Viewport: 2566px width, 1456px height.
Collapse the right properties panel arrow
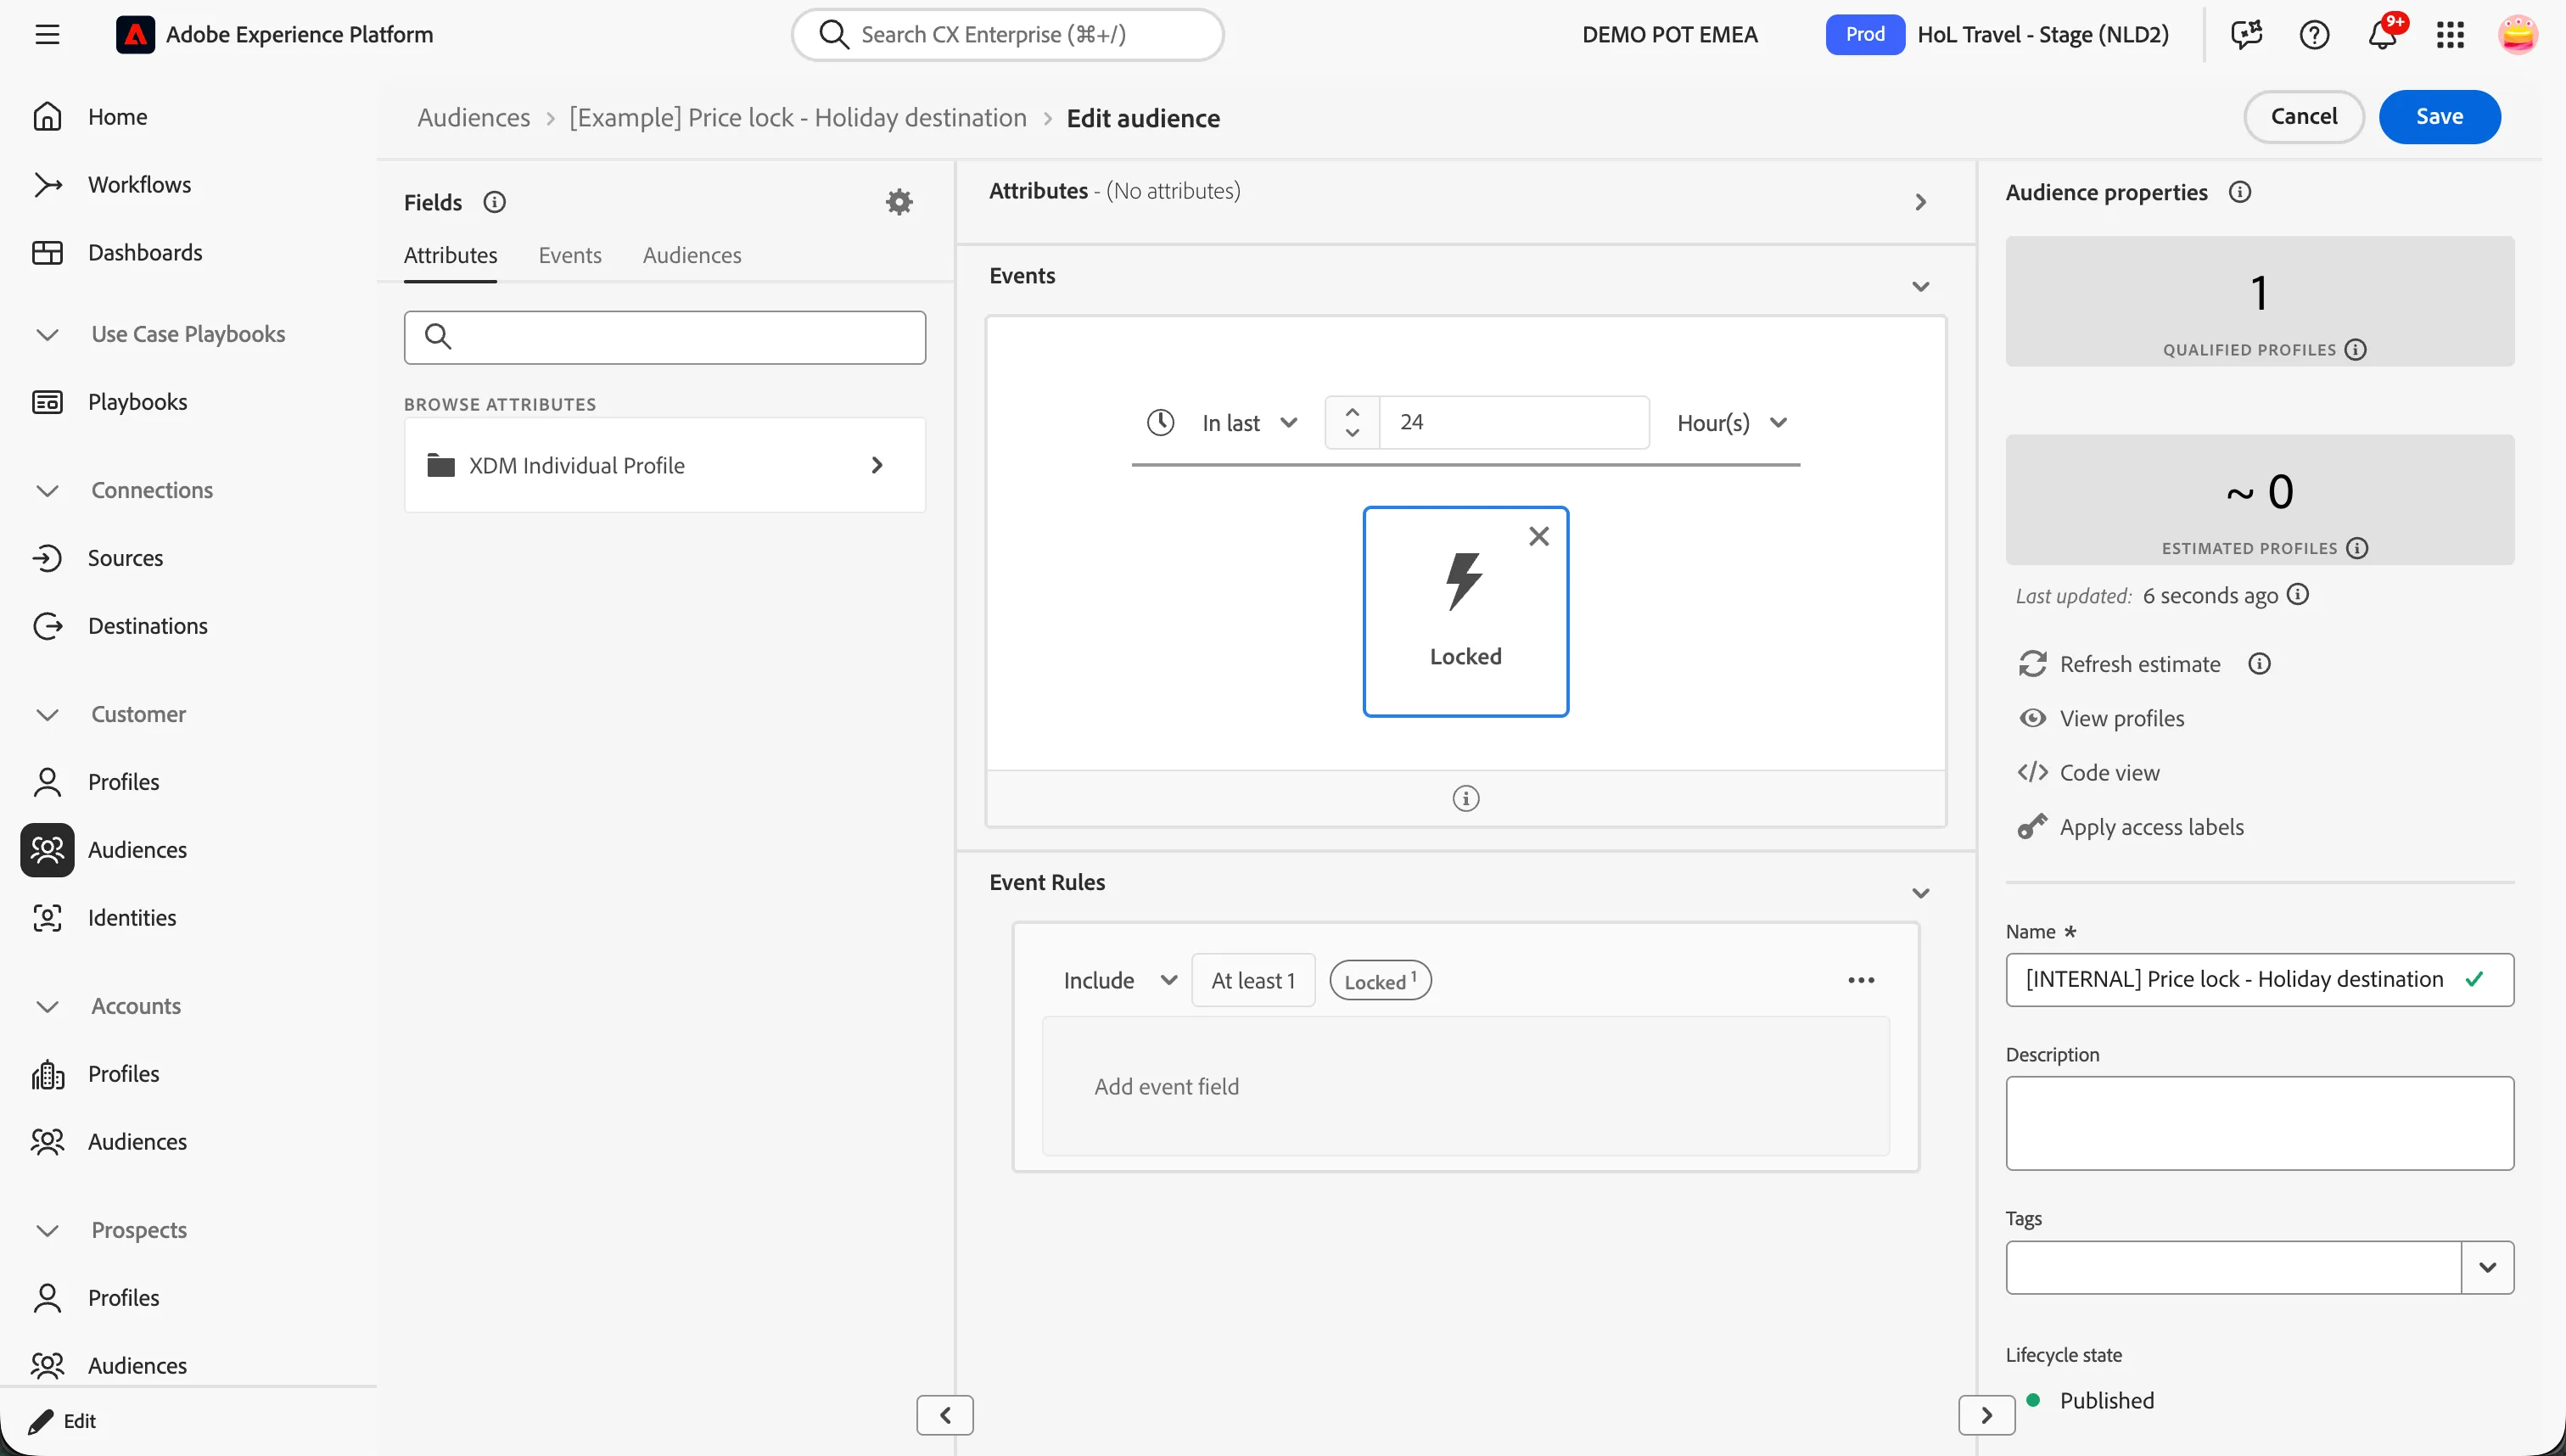click(x=1986, y=1415)
